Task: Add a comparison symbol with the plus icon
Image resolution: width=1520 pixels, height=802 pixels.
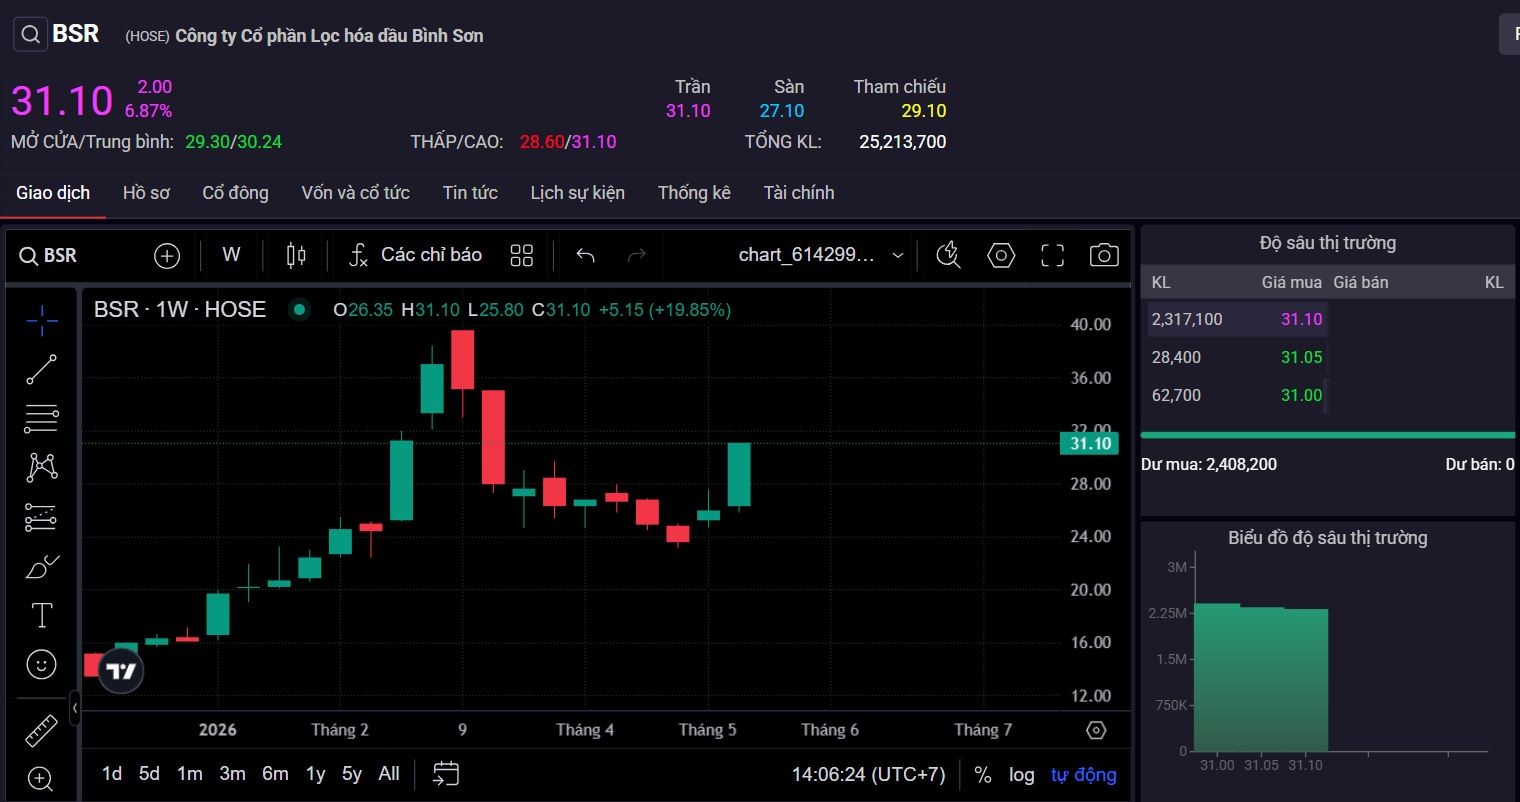Action: tap(166, 256)
